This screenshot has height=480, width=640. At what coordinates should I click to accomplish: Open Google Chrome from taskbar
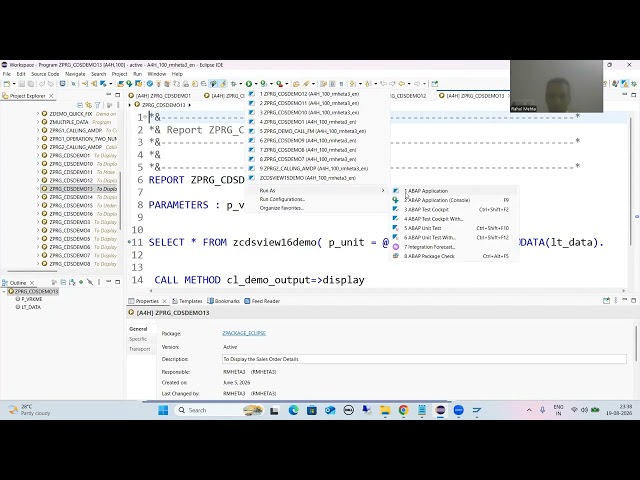coord(403,410)
